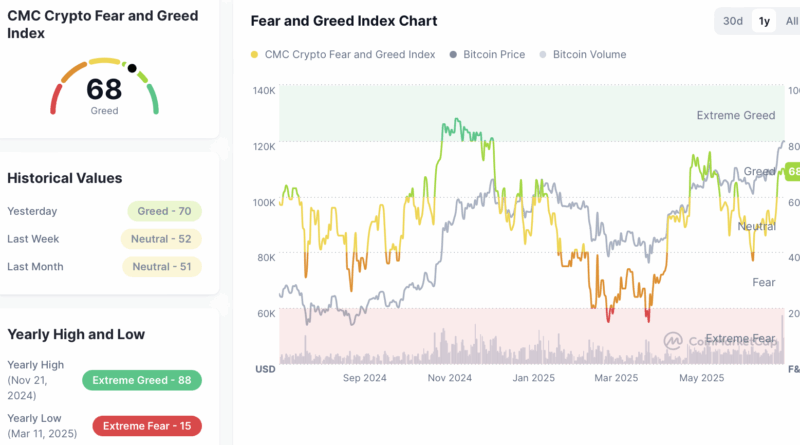Click the Extreme Greed - 88 yearly high badge

click(x=141, y=380)
